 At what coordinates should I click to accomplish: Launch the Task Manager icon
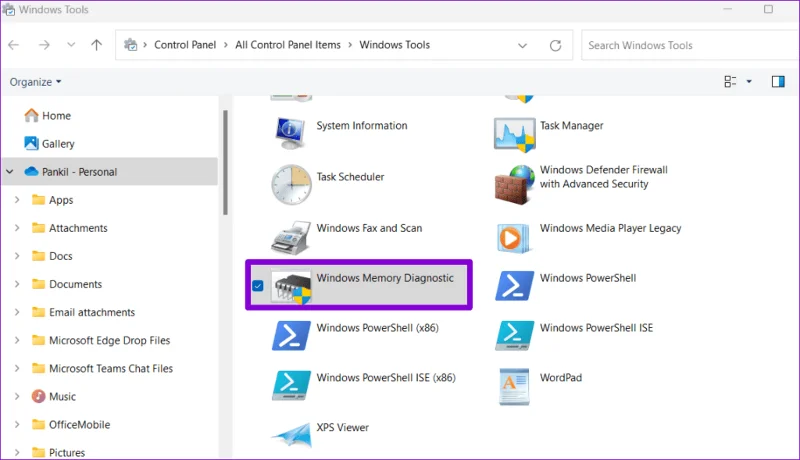pyautogui.click(x=514, y=135)
